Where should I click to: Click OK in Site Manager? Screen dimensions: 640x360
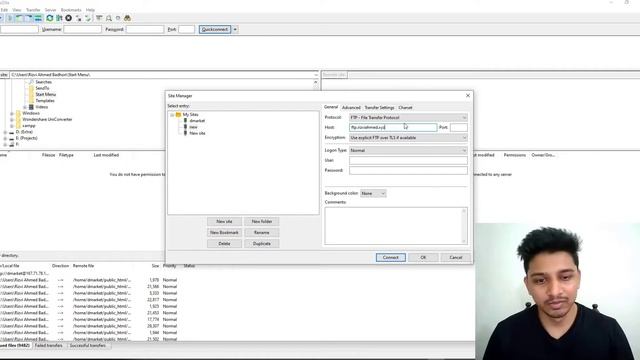(x=423, y=258)
